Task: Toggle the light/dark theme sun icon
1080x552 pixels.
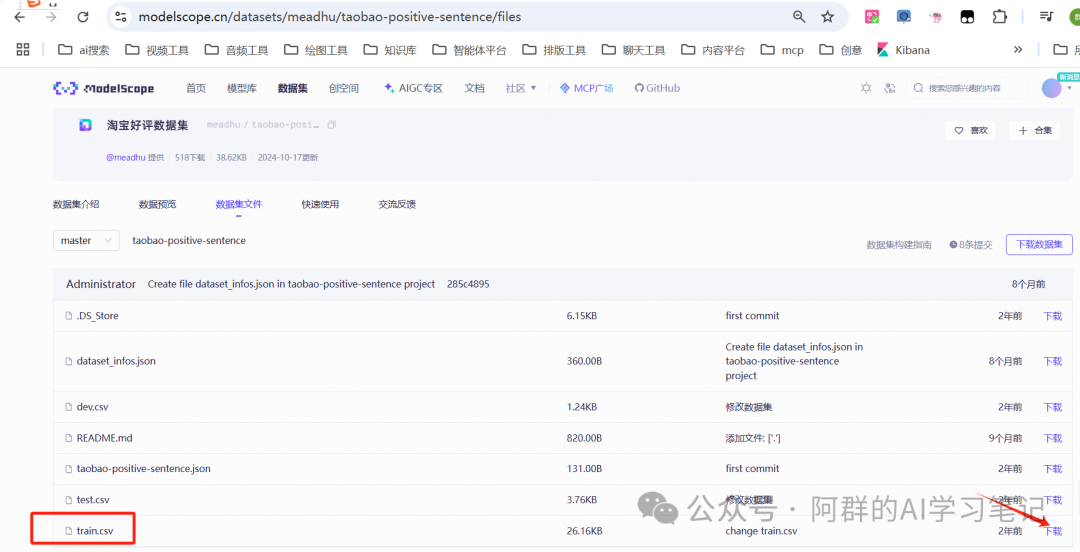Action: coord(866,88)
